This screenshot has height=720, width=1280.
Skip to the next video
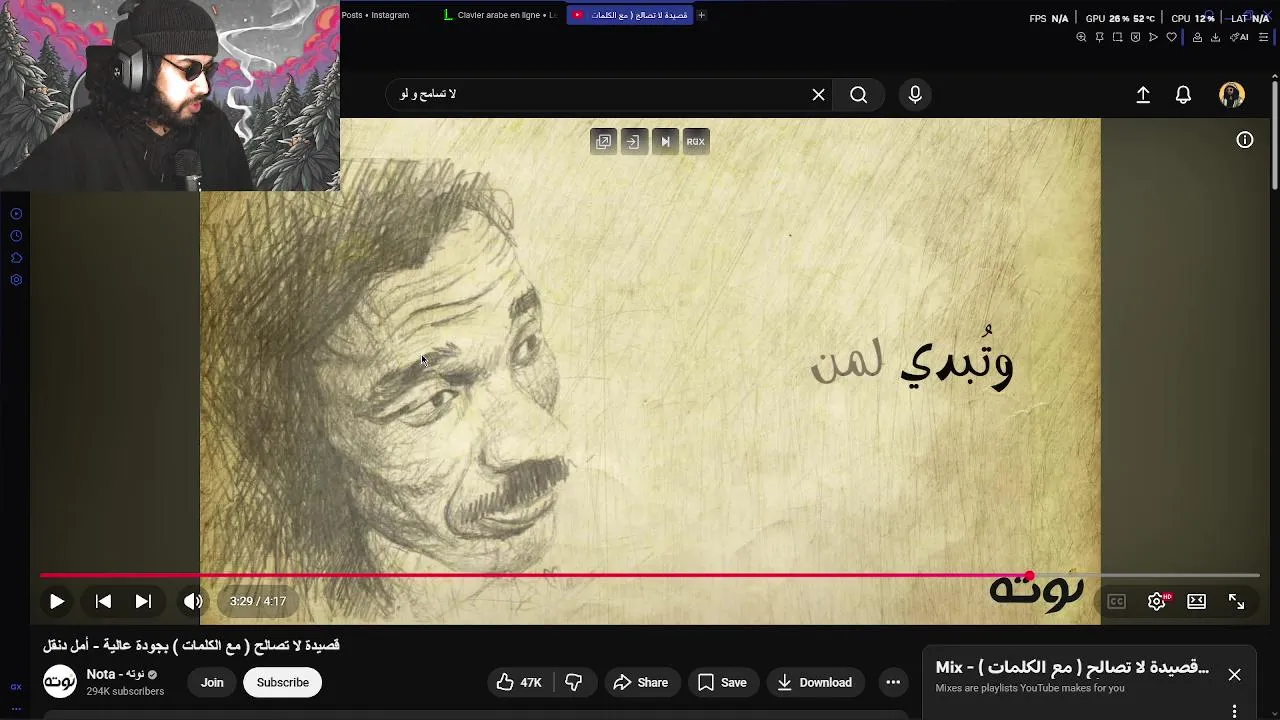(143, 601)
